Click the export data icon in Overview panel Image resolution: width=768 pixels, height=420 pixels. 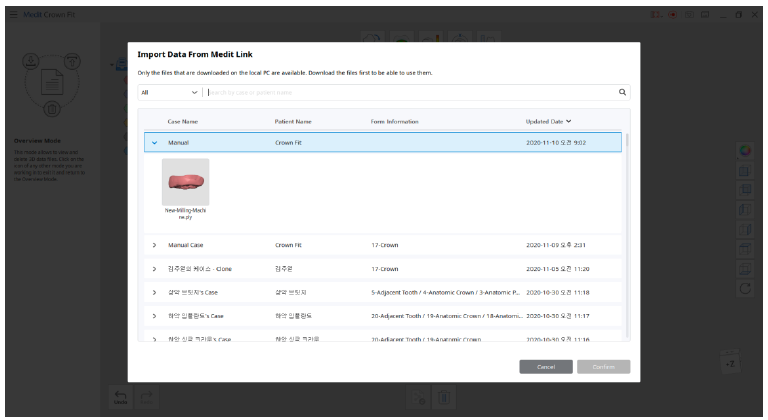pos(72,61)
